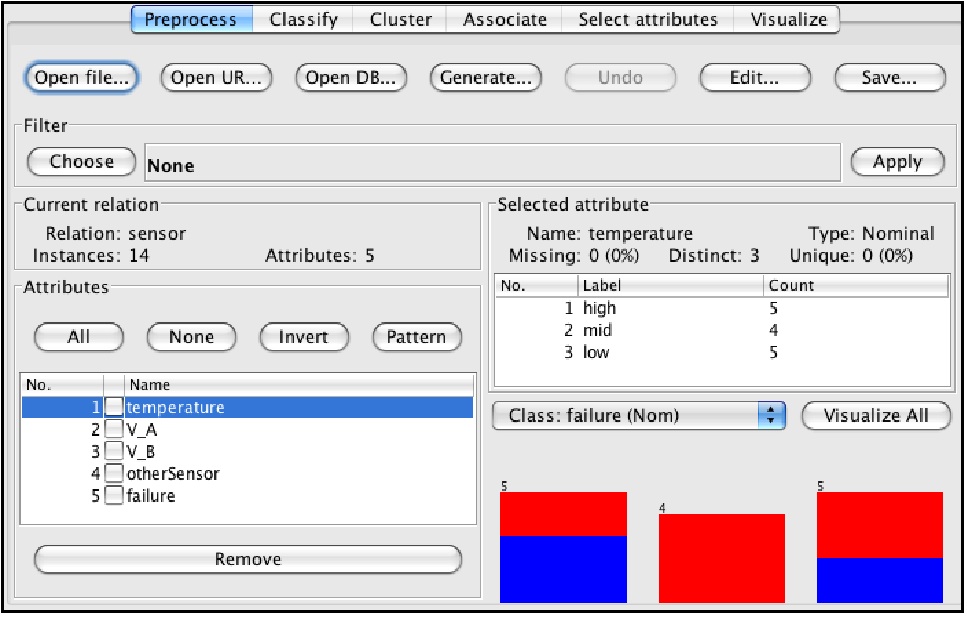Tick the failure attribute checkbox
Viewport: 967px width, 617px height.
tap(114, 495)
